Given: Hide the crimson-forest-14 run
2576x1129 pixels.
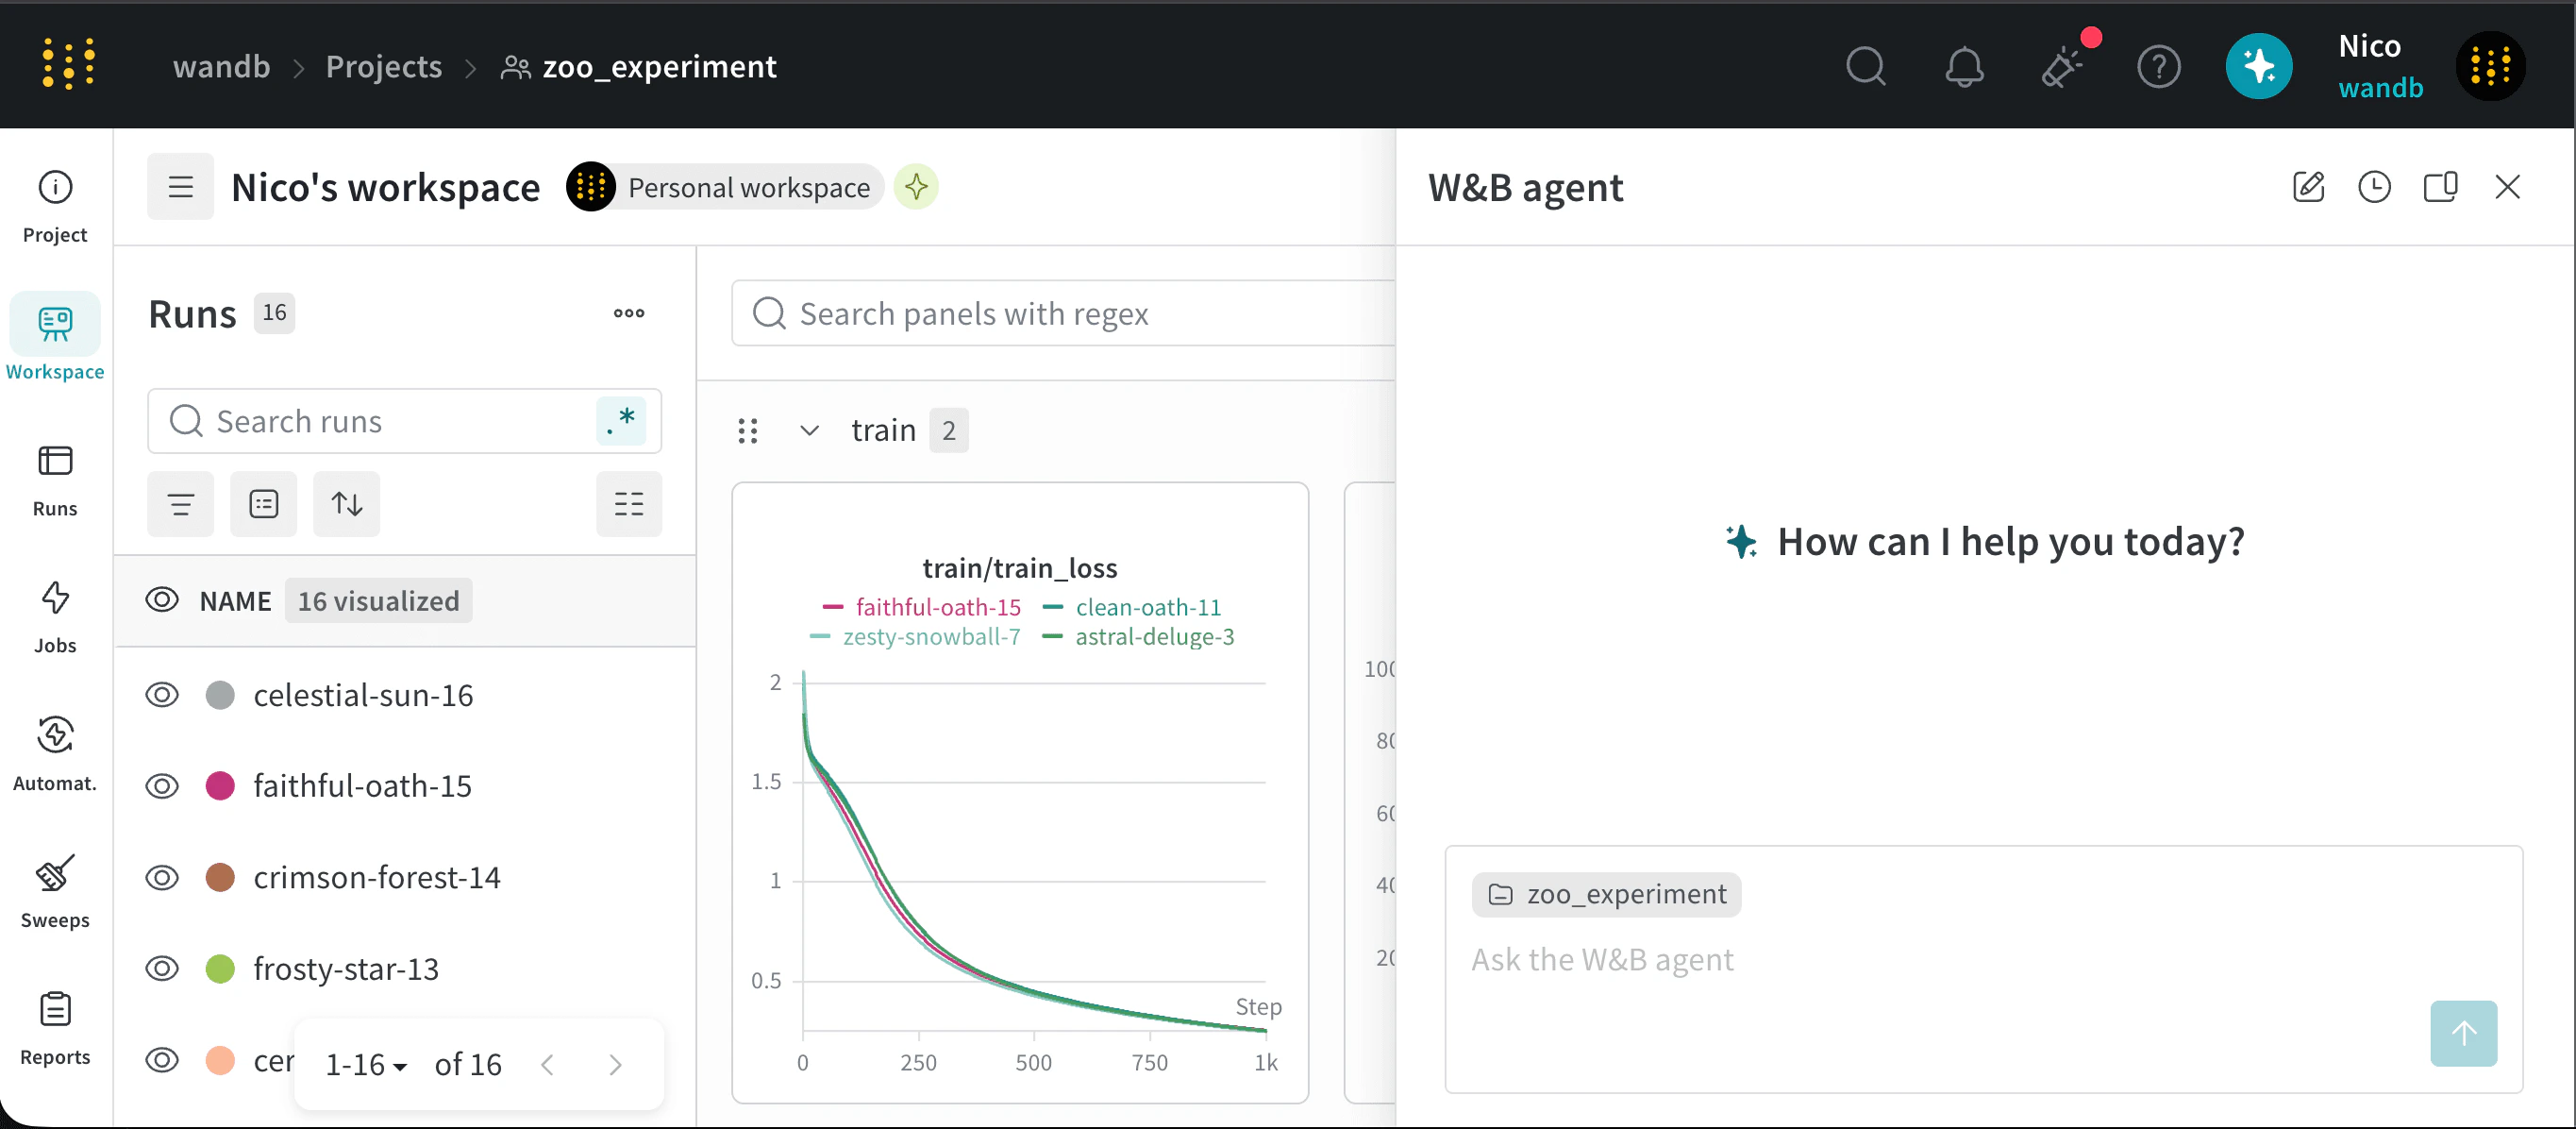Looking at the screenshot, I should 162,877.
